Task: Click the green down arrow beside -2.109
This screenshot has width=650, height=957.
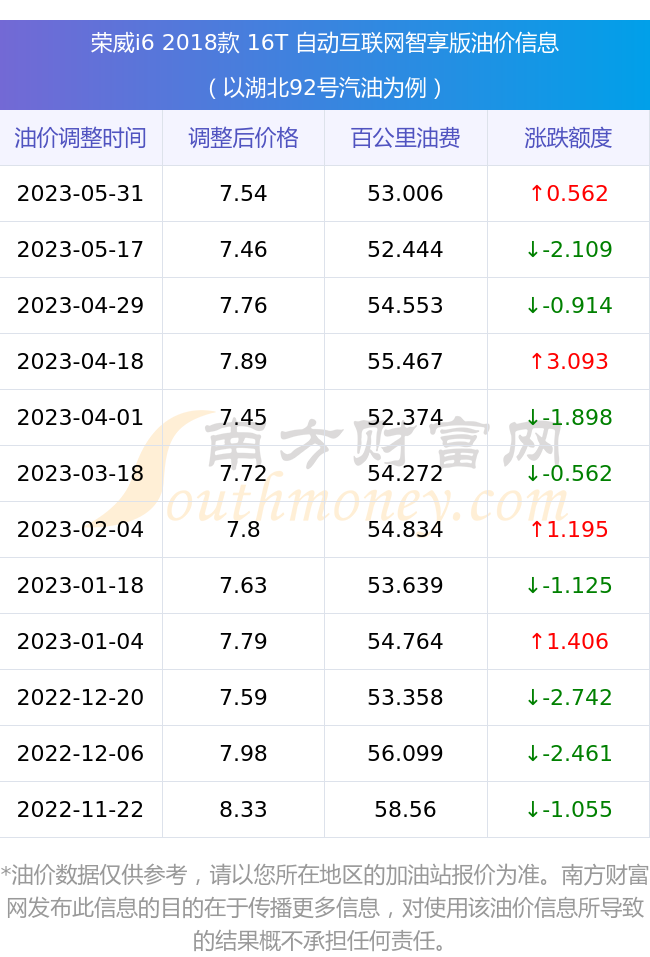Action: click(533, 250)
